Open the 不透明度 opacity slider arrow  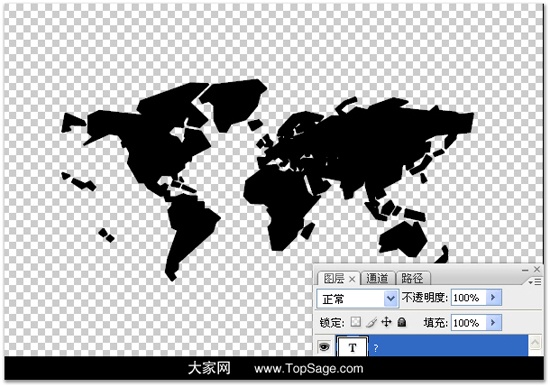[x=494, y=298]
